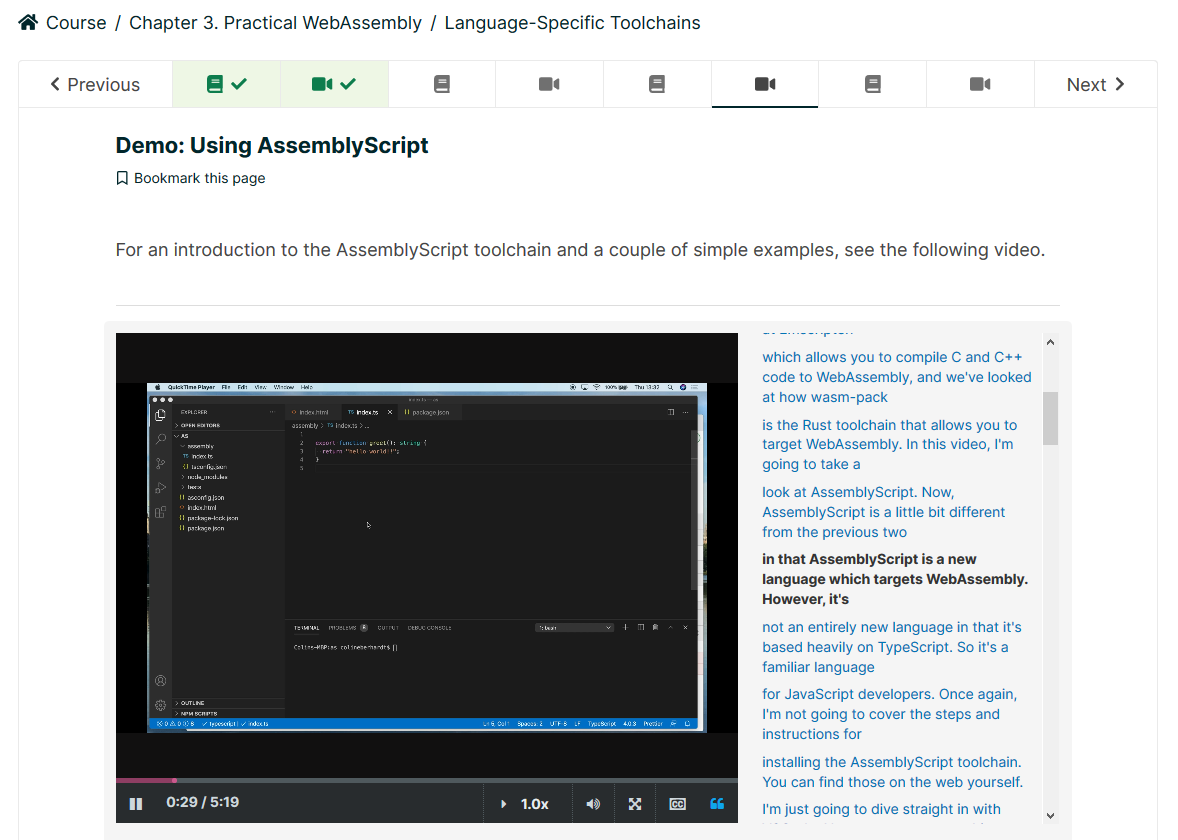1178x840 pixels.
Task: Open the eighth unit tab, a video
Action: (x=980, y=84)
